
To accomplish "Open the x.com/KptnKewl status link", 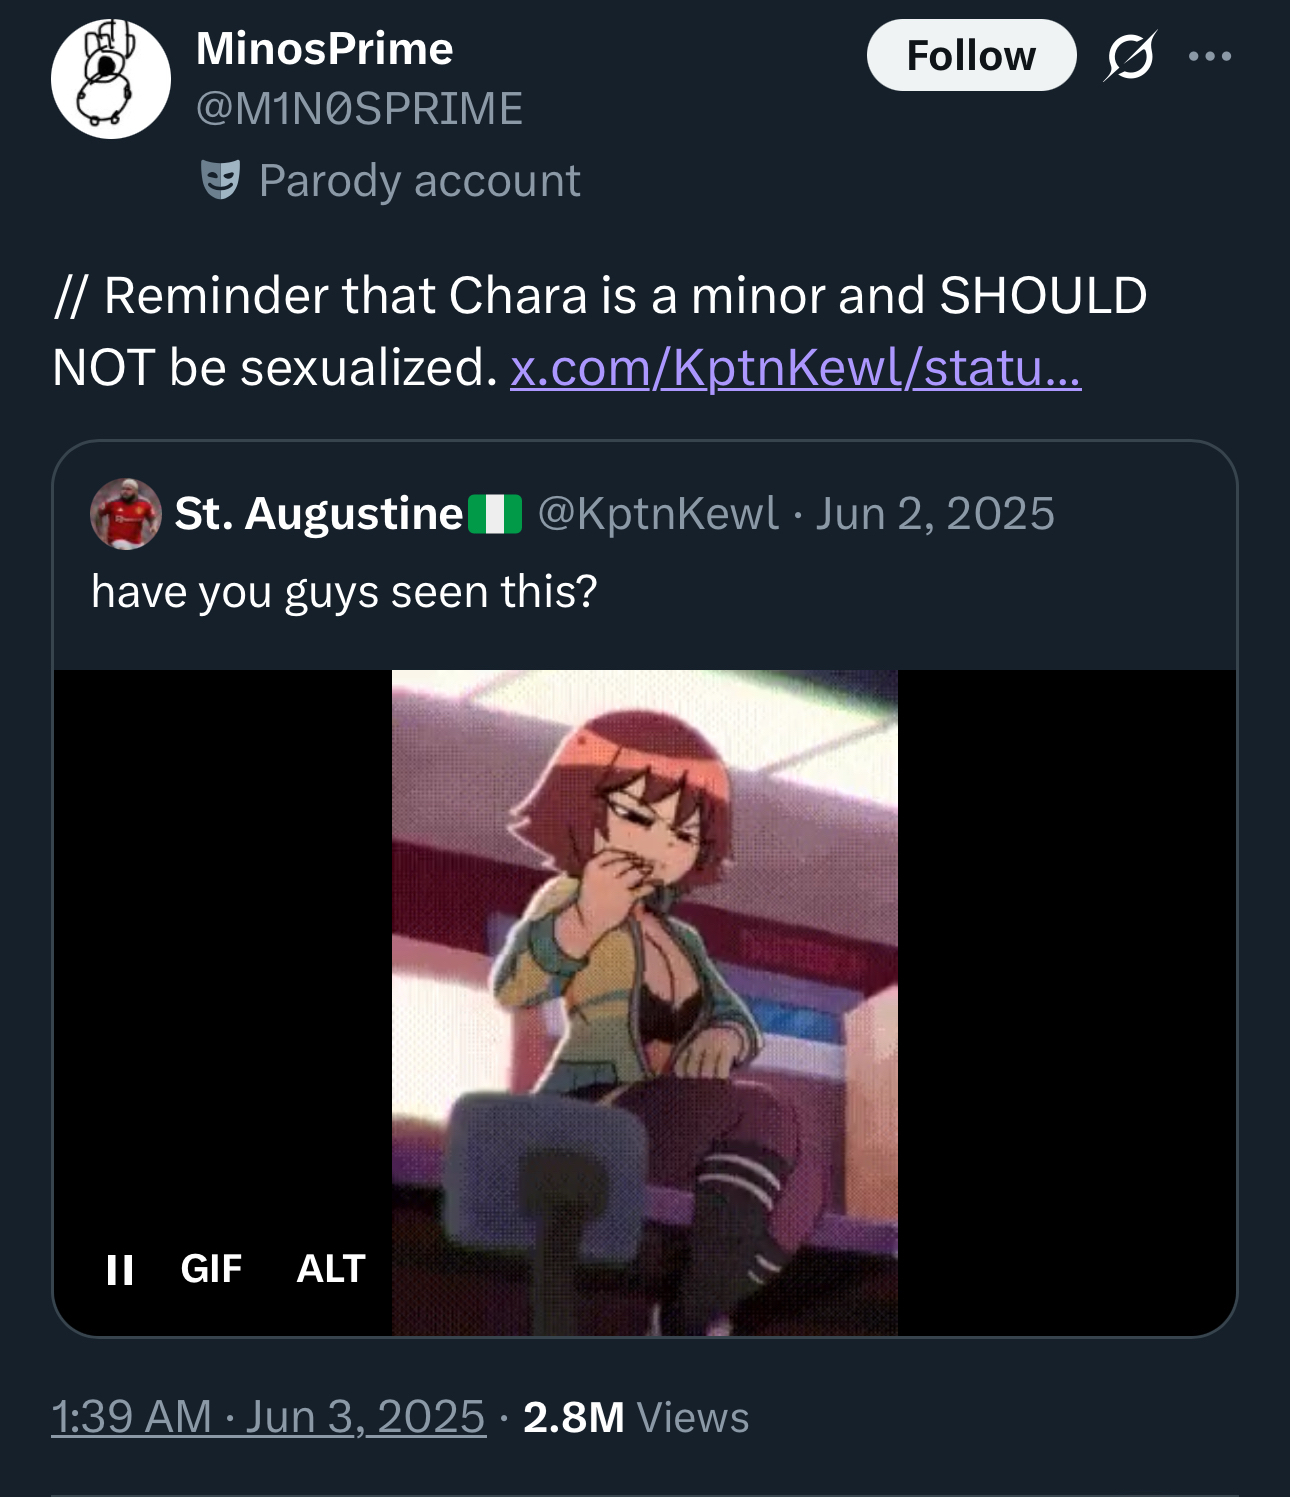I will (795, 367).
